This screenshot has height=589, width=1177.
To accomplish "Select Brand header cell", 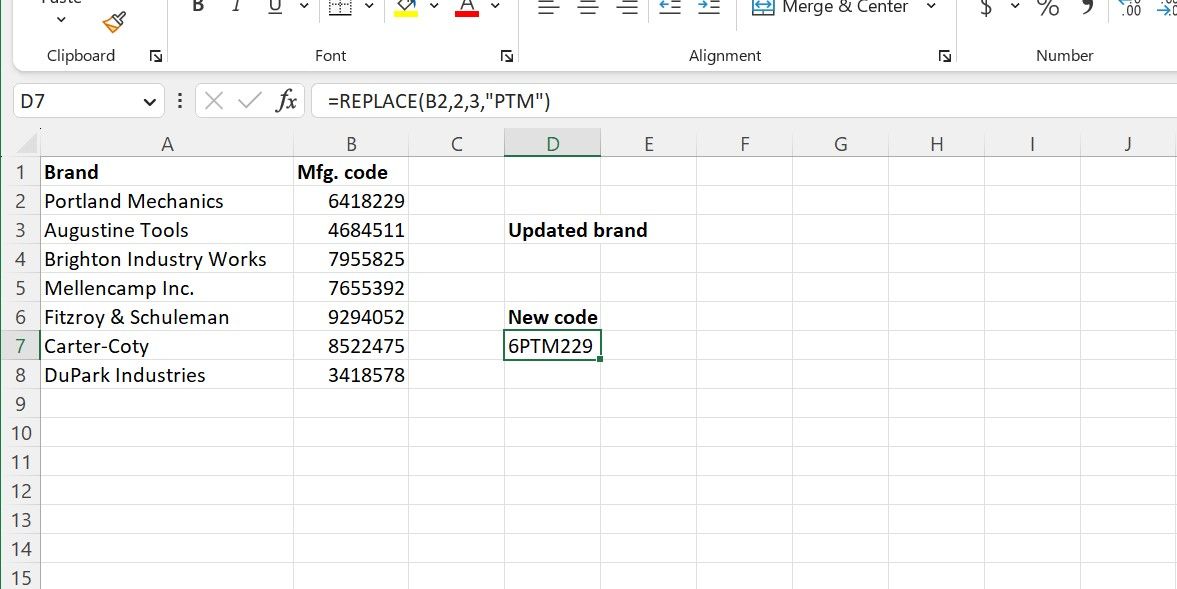I will [167, 173].
